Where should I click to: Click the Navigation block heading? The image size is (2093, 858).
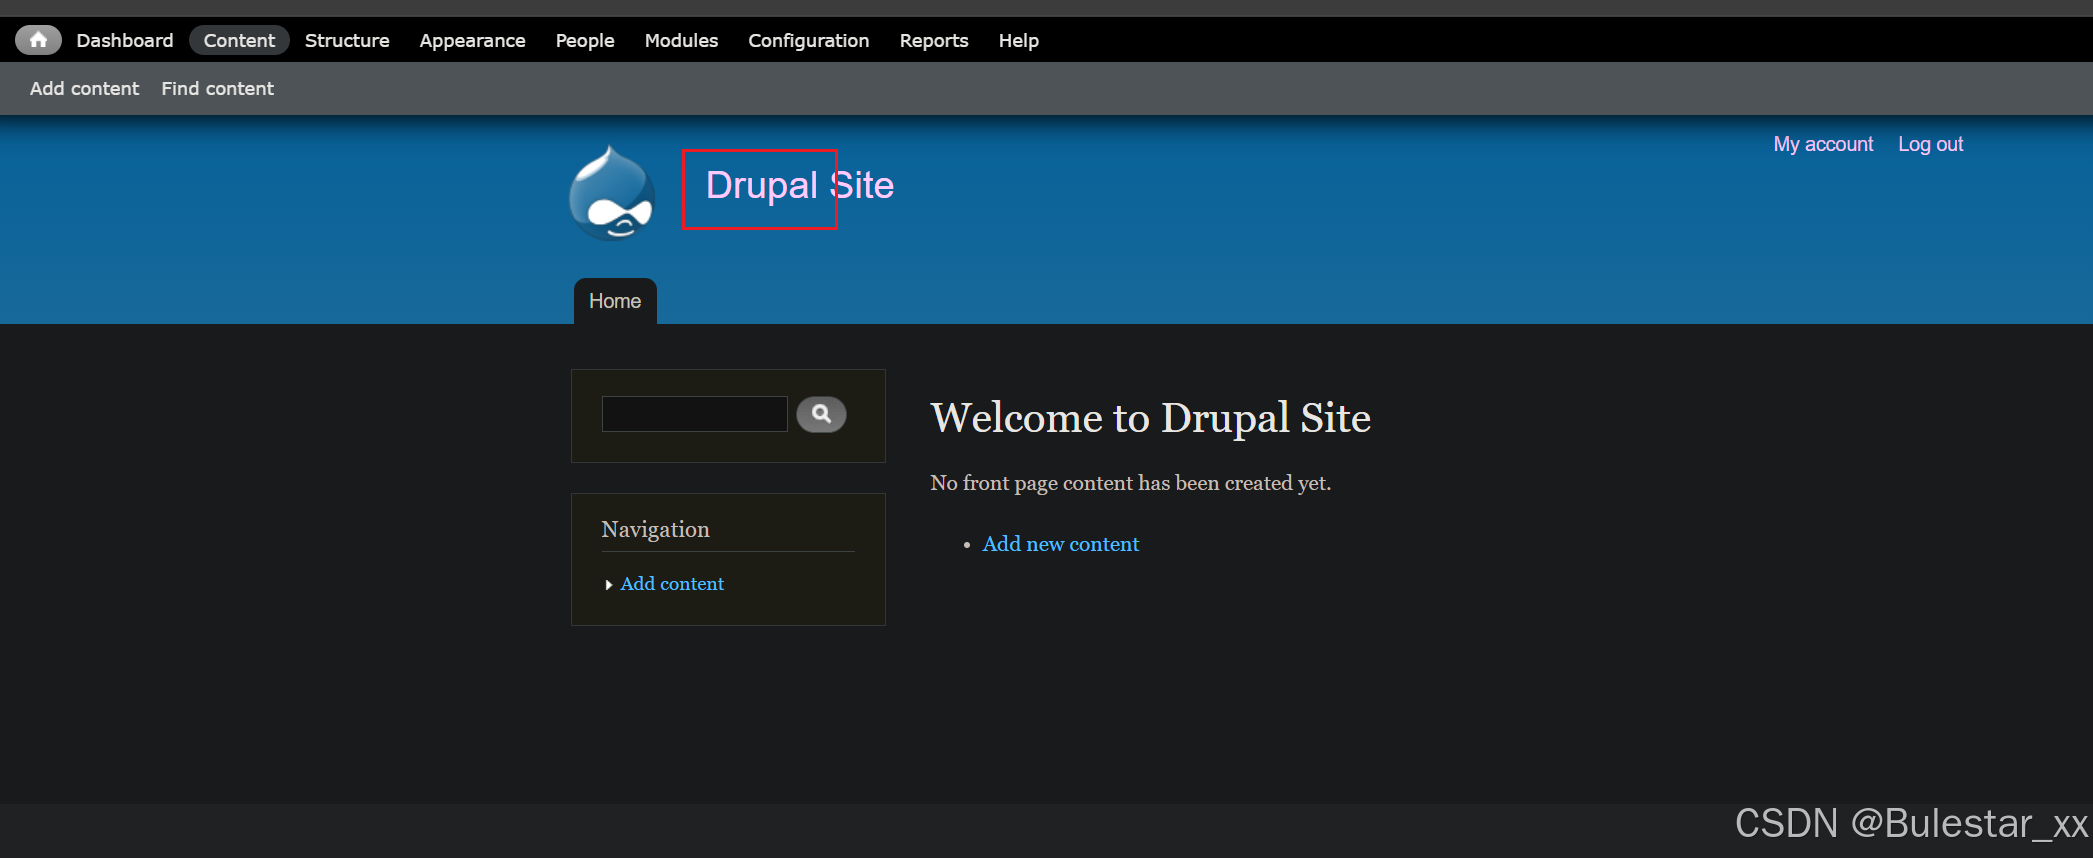click(655, 529)
